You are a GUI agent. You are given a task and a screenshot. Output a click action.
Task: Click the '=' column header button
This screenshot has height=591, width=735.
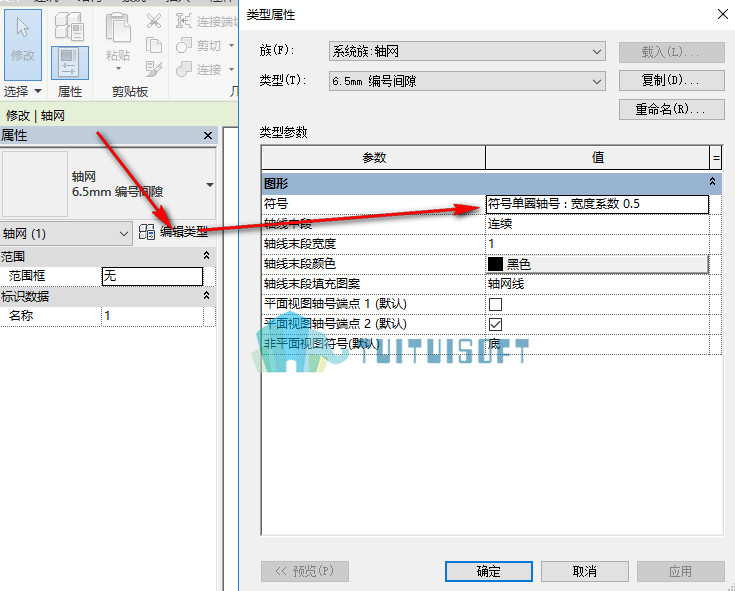pyautogui.click(x=716, y=157)
